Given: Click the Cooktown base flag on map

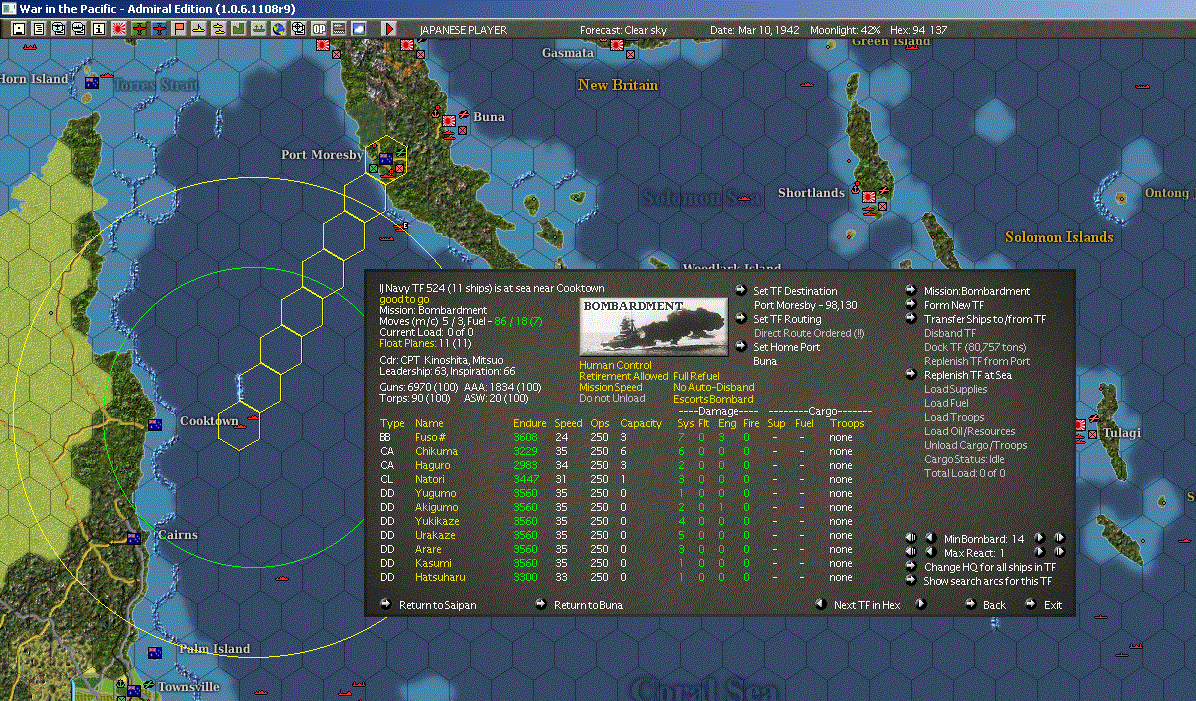Looking at the screenshot, I should coord(155,425).
